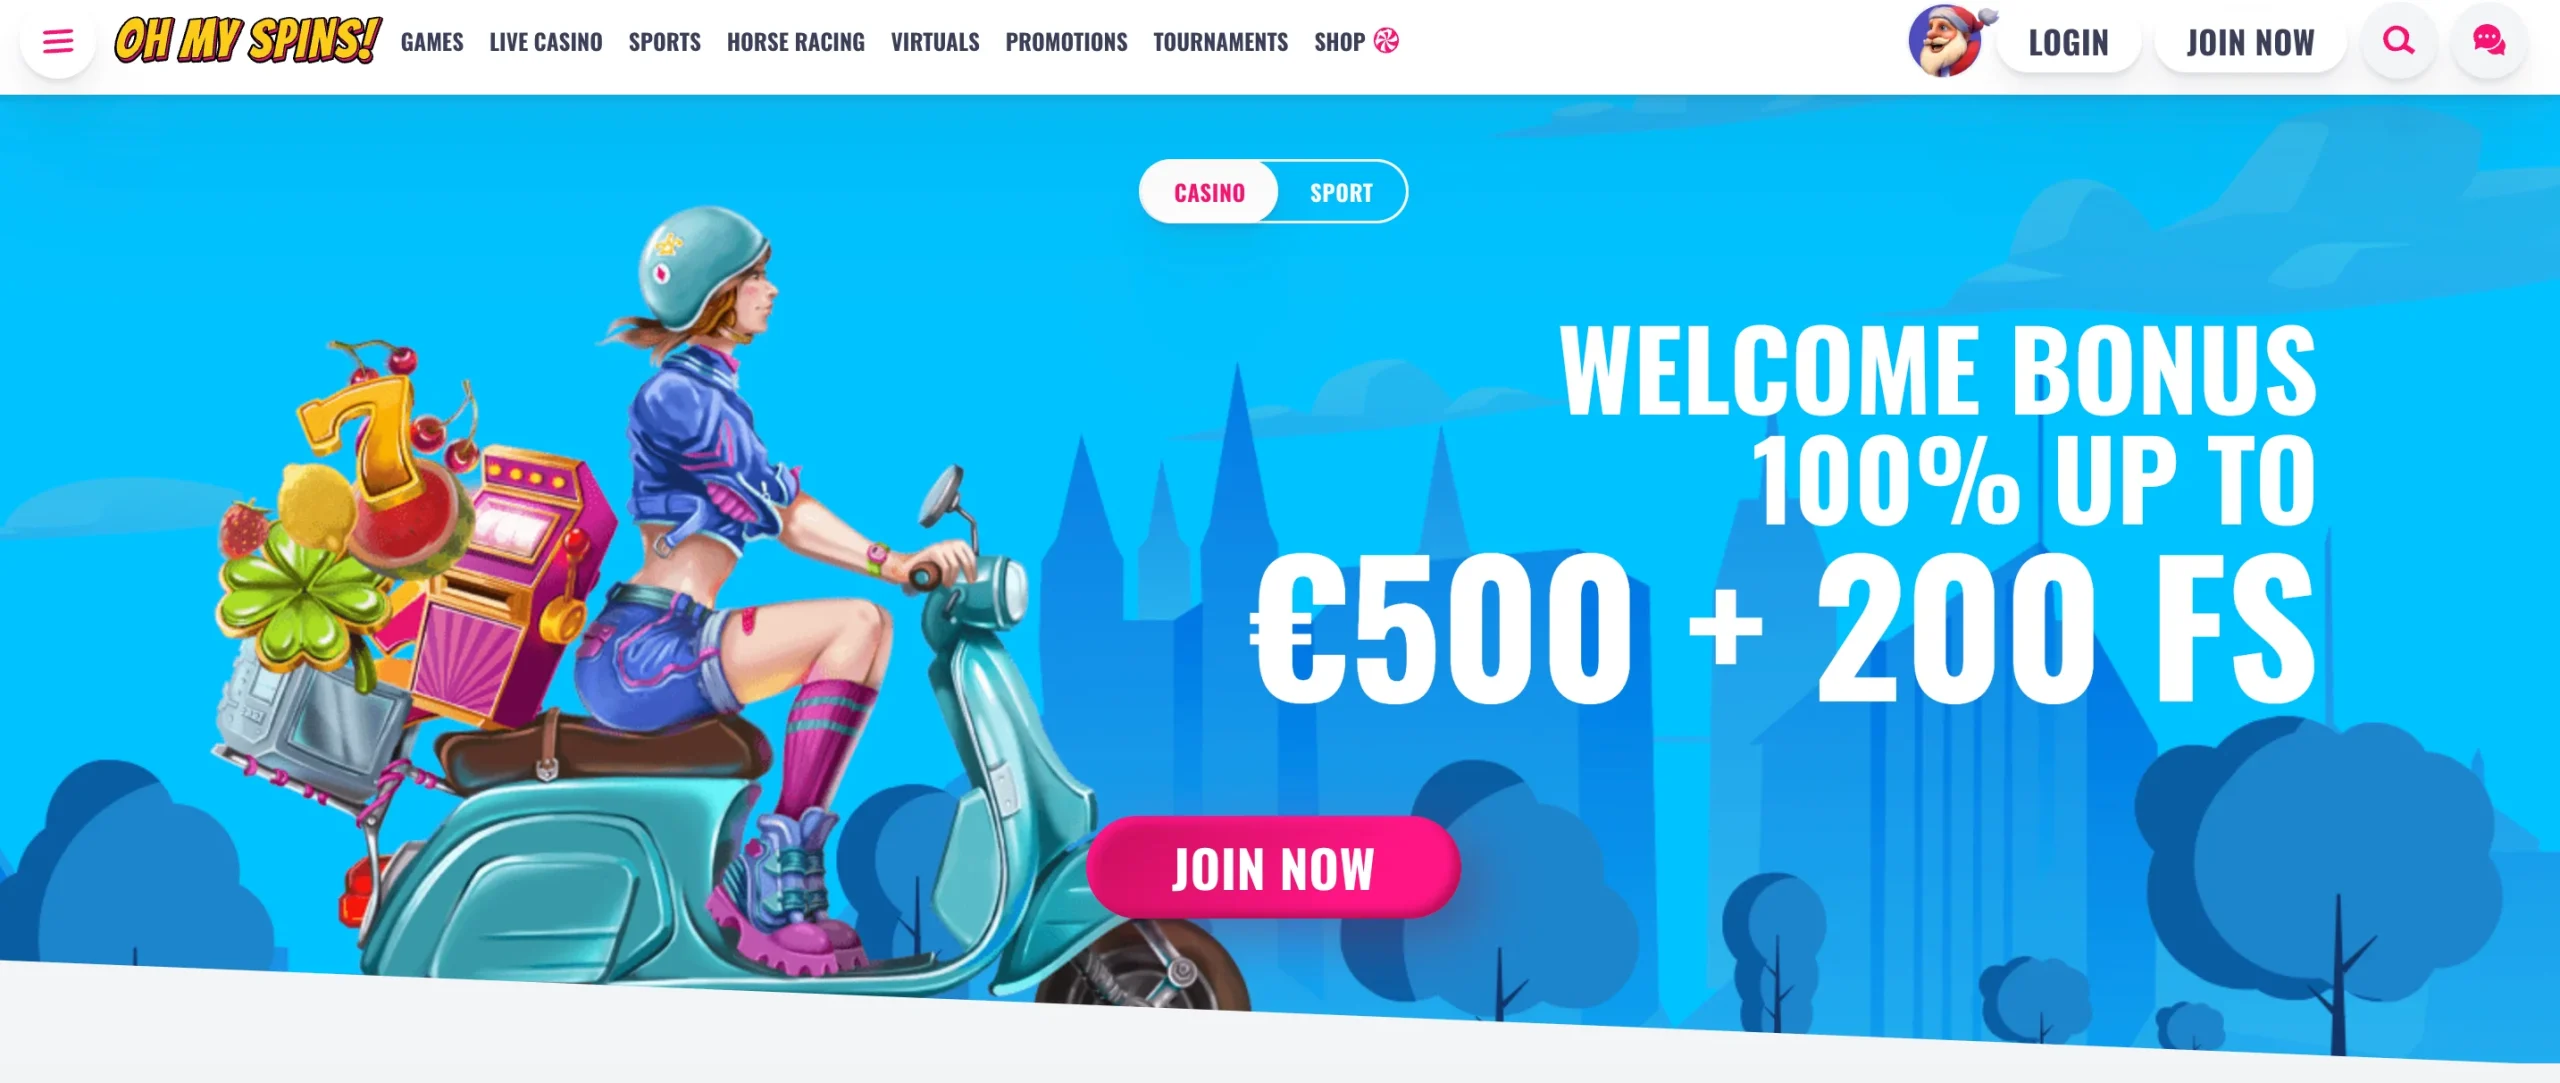This screenshot has width=2560, height=1083.
Task: Navigate to Horse Racing
Action: [x=795, y=42]
